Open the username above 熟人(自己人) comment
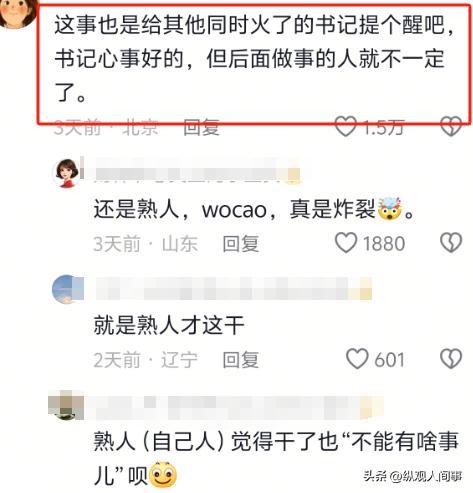The width and height of the screenshot is (473, 493). [235, 406]
